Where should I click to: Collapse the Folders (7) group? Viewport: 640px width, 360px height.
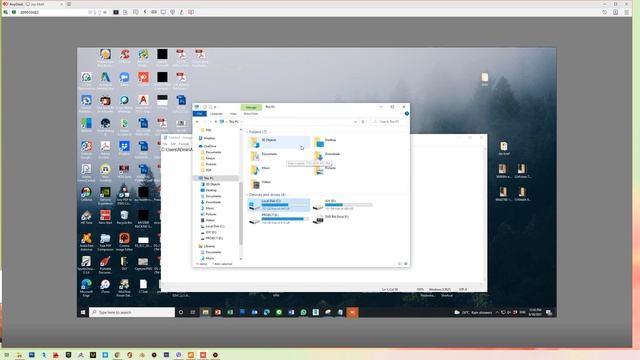(247, 132)
